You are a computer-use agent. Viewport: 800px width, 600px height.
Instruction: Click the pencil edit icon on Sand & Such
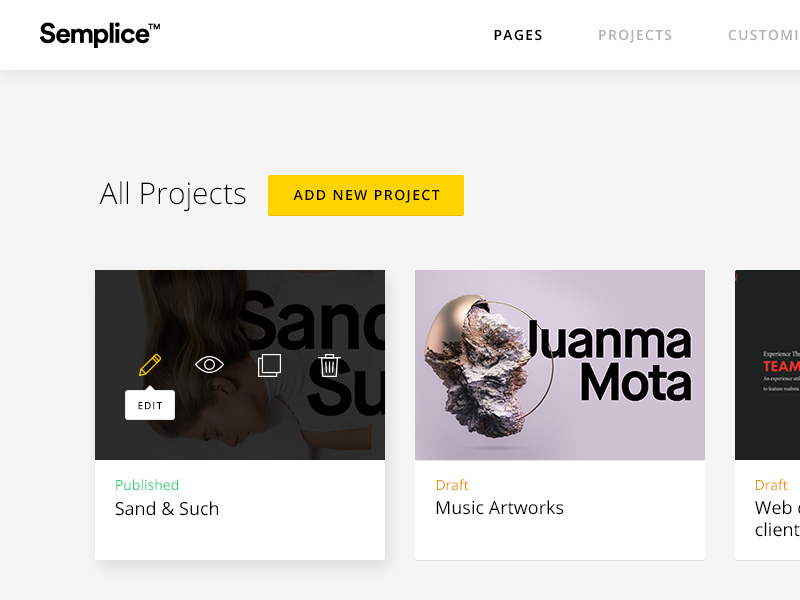(150, 365)
